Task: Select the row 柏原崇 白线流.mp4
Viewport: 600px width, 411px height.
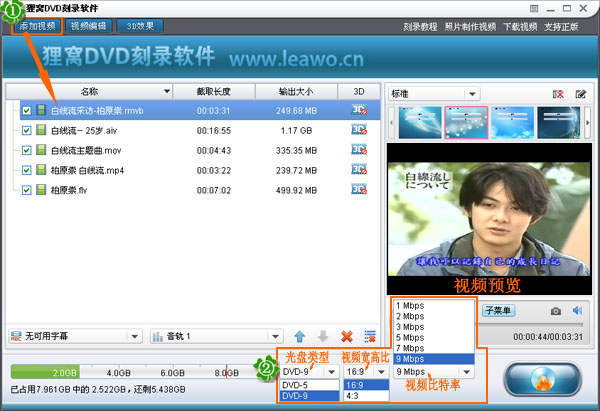Action: coord(200,170)
